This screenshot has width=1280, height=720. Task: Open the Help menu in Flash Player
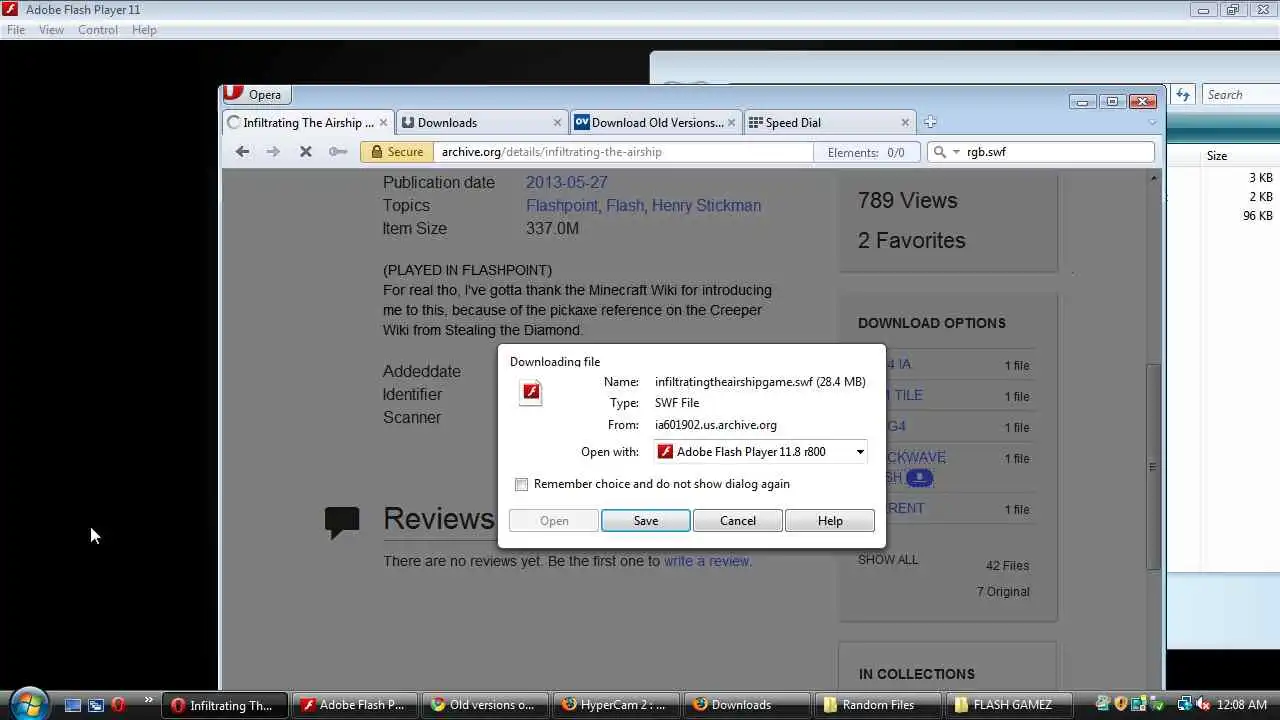click(x=144, y=30)
